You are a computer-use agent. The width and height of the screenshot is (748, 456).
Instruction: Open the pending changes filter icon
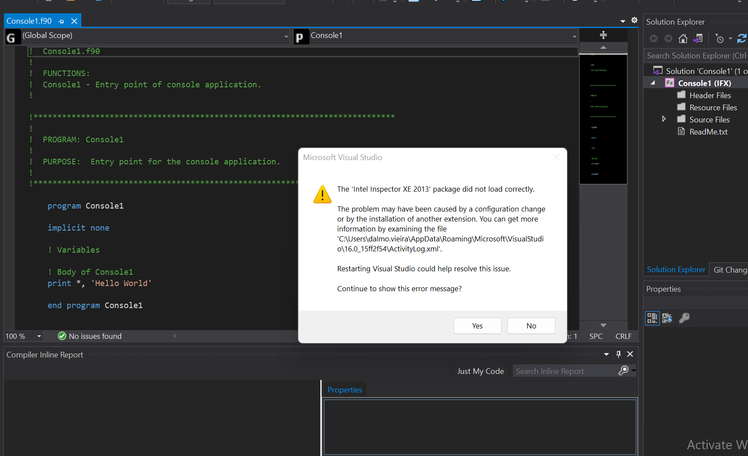click(719, 39)
